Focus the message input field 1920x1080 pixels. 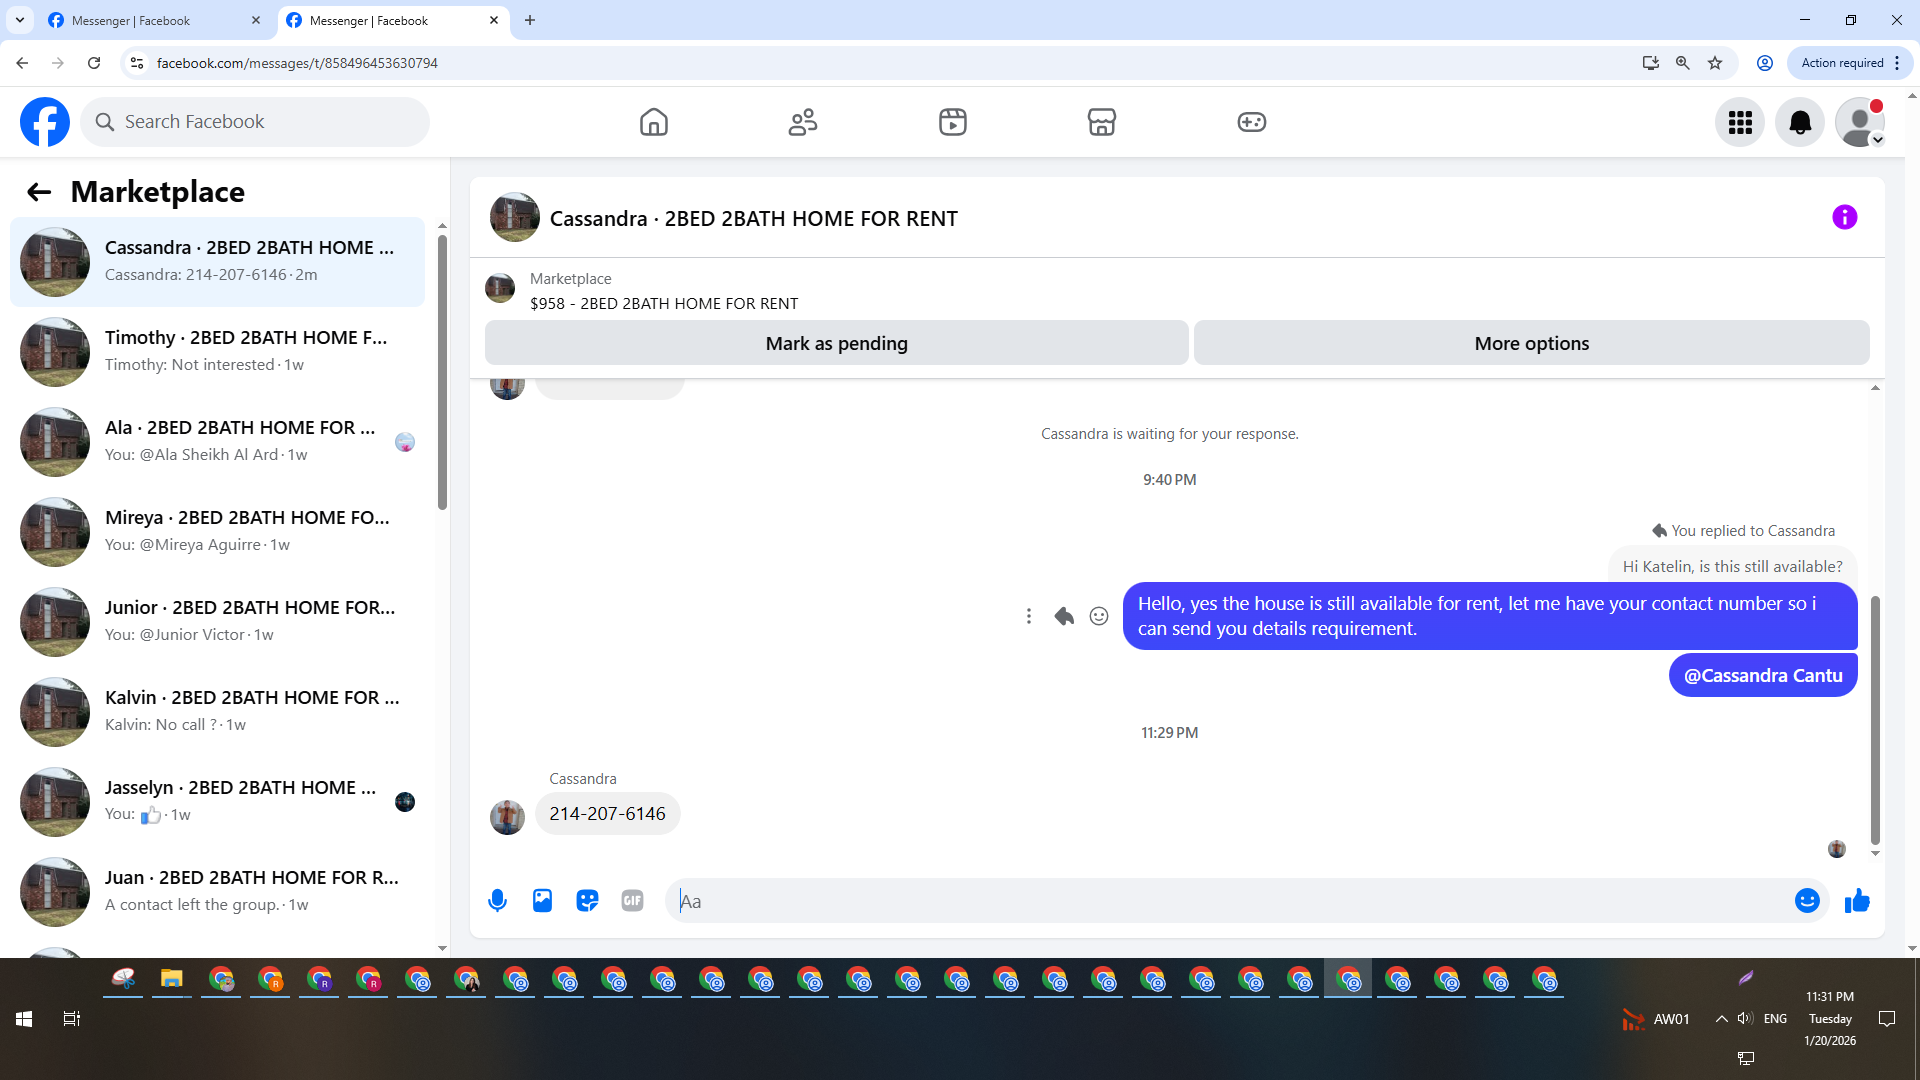pos(1230,901)
